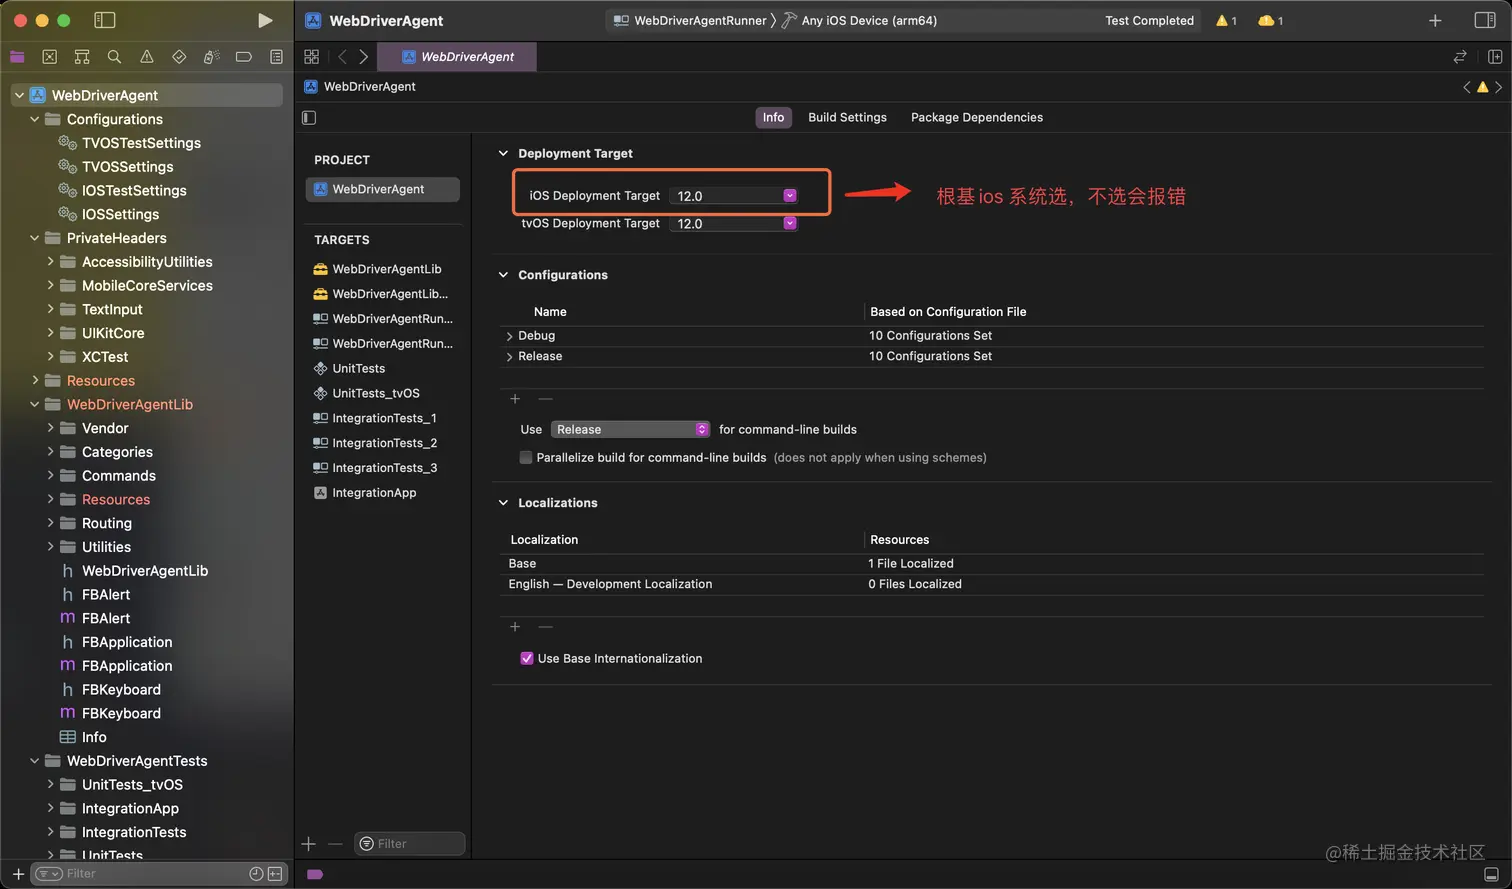Viewport: 1512px width, 889px height.
Task: Expand the Release configuration row
Action: point(510,357)
